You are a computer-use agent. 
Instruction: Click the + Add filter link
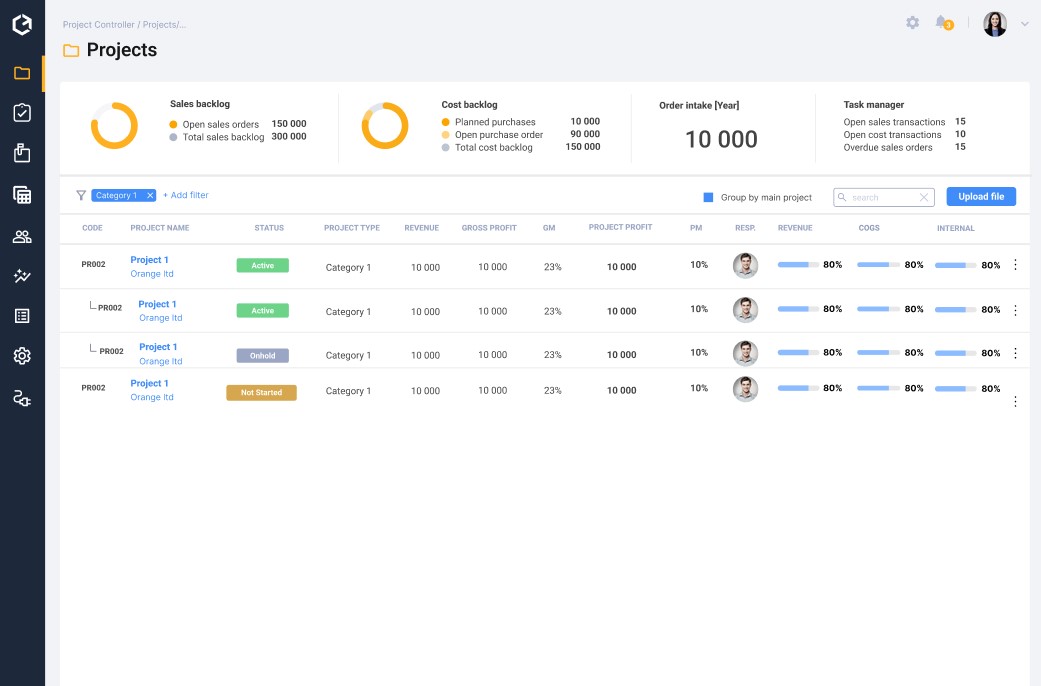[x=185, y=195]
